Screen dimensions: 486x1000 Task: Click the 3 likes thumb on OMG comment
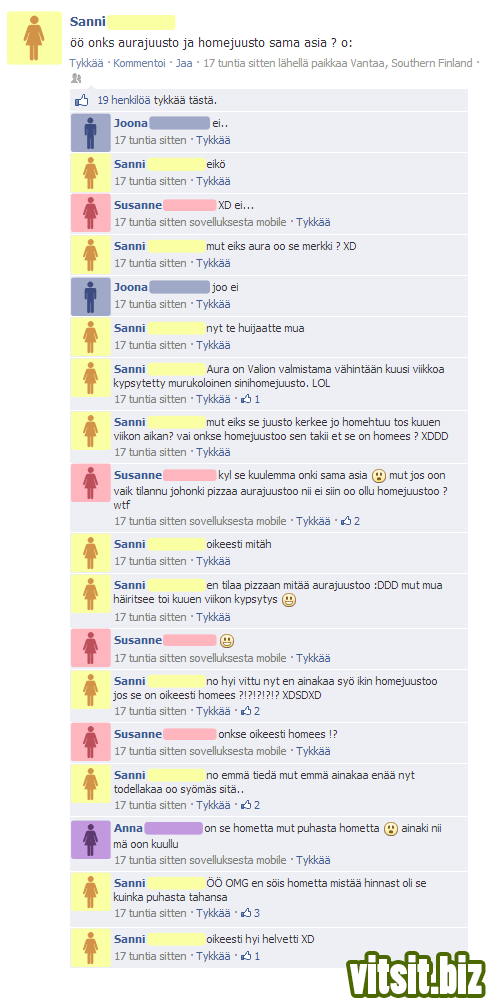(251, 913)
